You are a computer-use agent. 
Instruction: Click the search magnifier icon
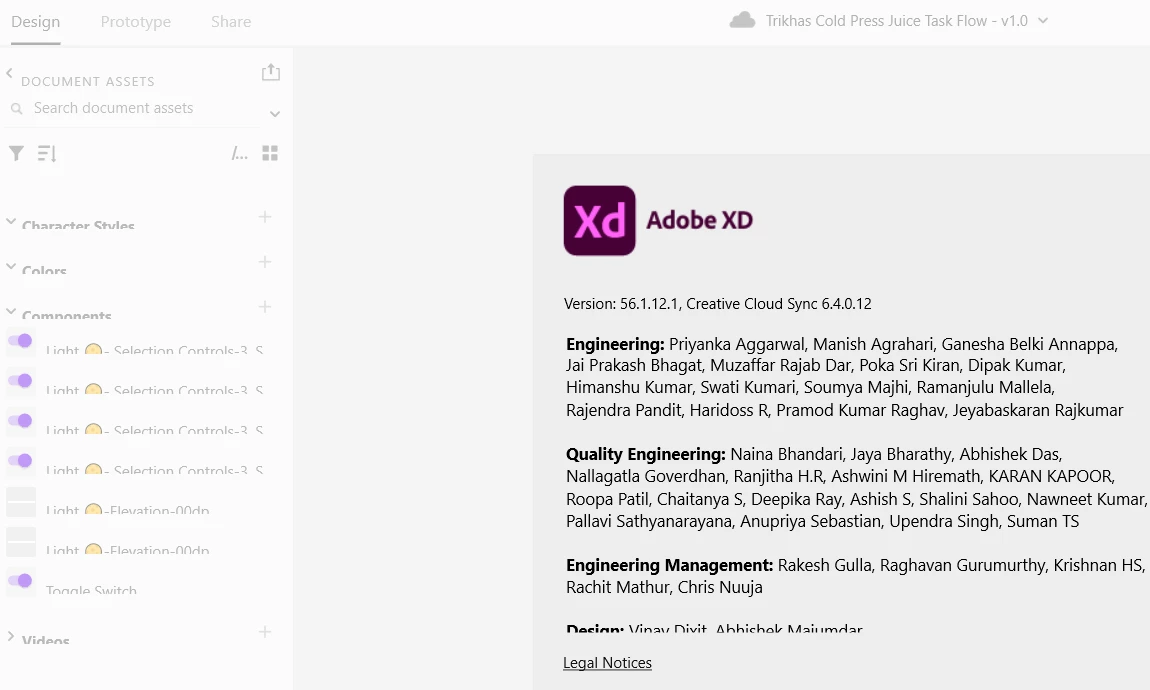click(x=16, y=109)
